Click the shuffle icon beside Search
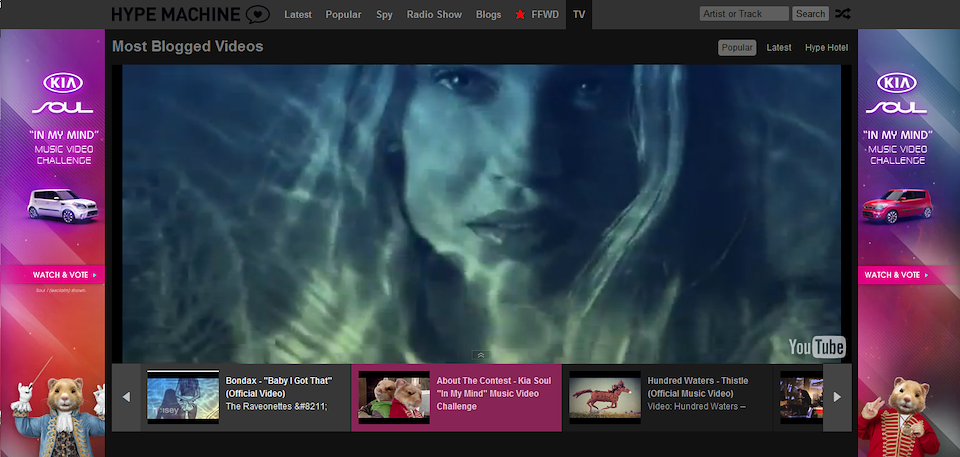 [x=843, y=14]
